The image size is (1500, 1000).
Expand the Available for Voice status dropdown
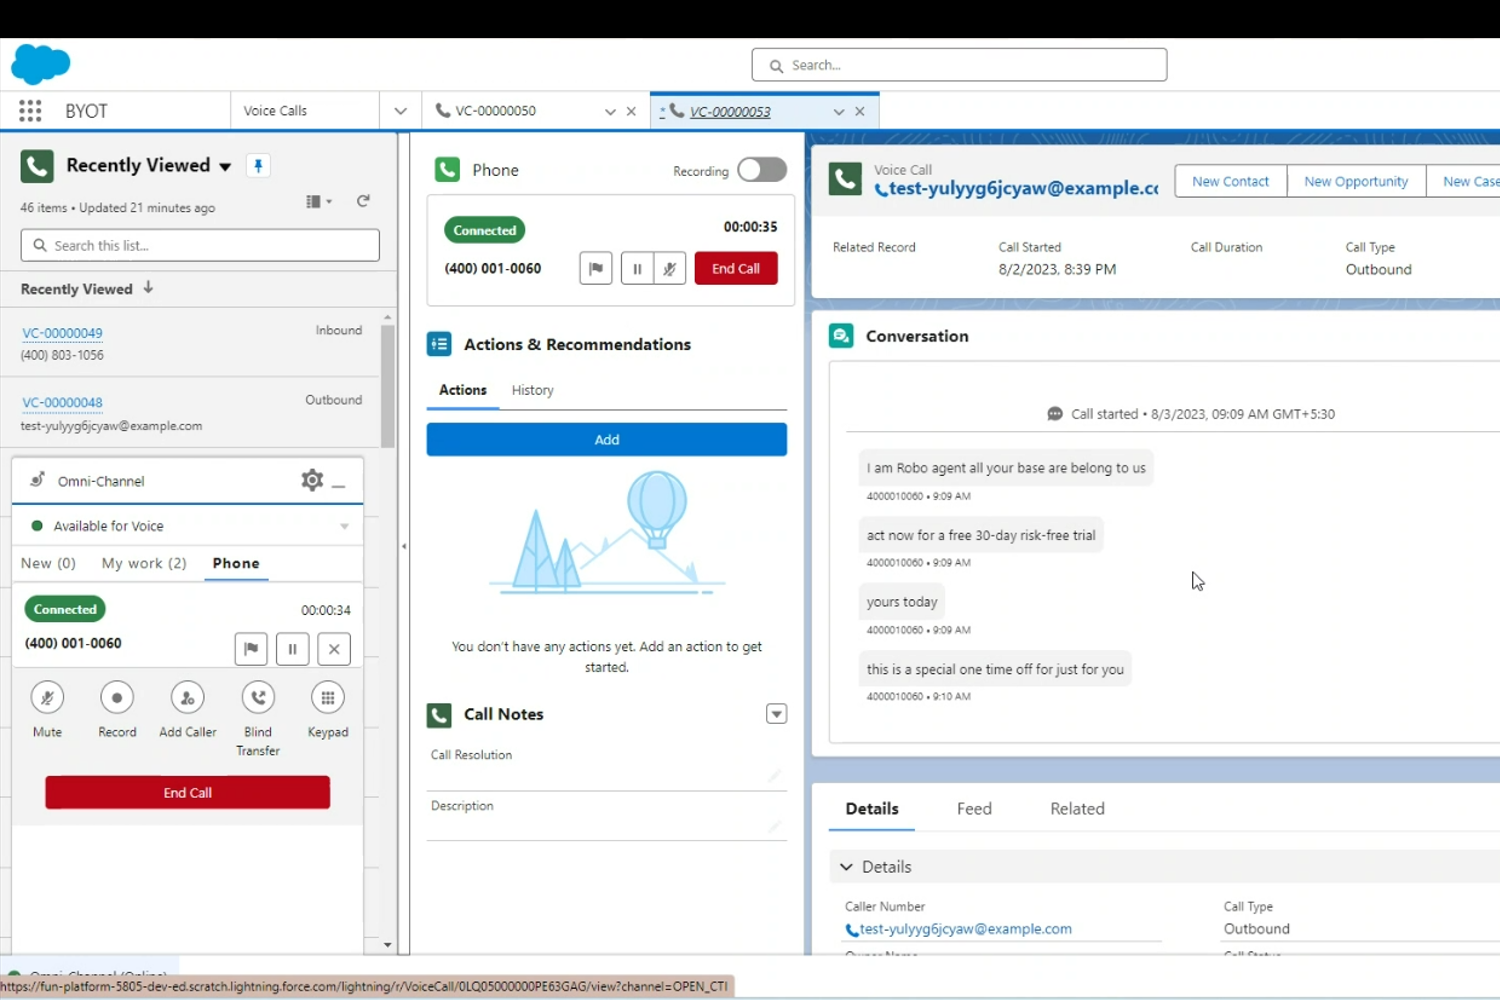pos(344,526)
